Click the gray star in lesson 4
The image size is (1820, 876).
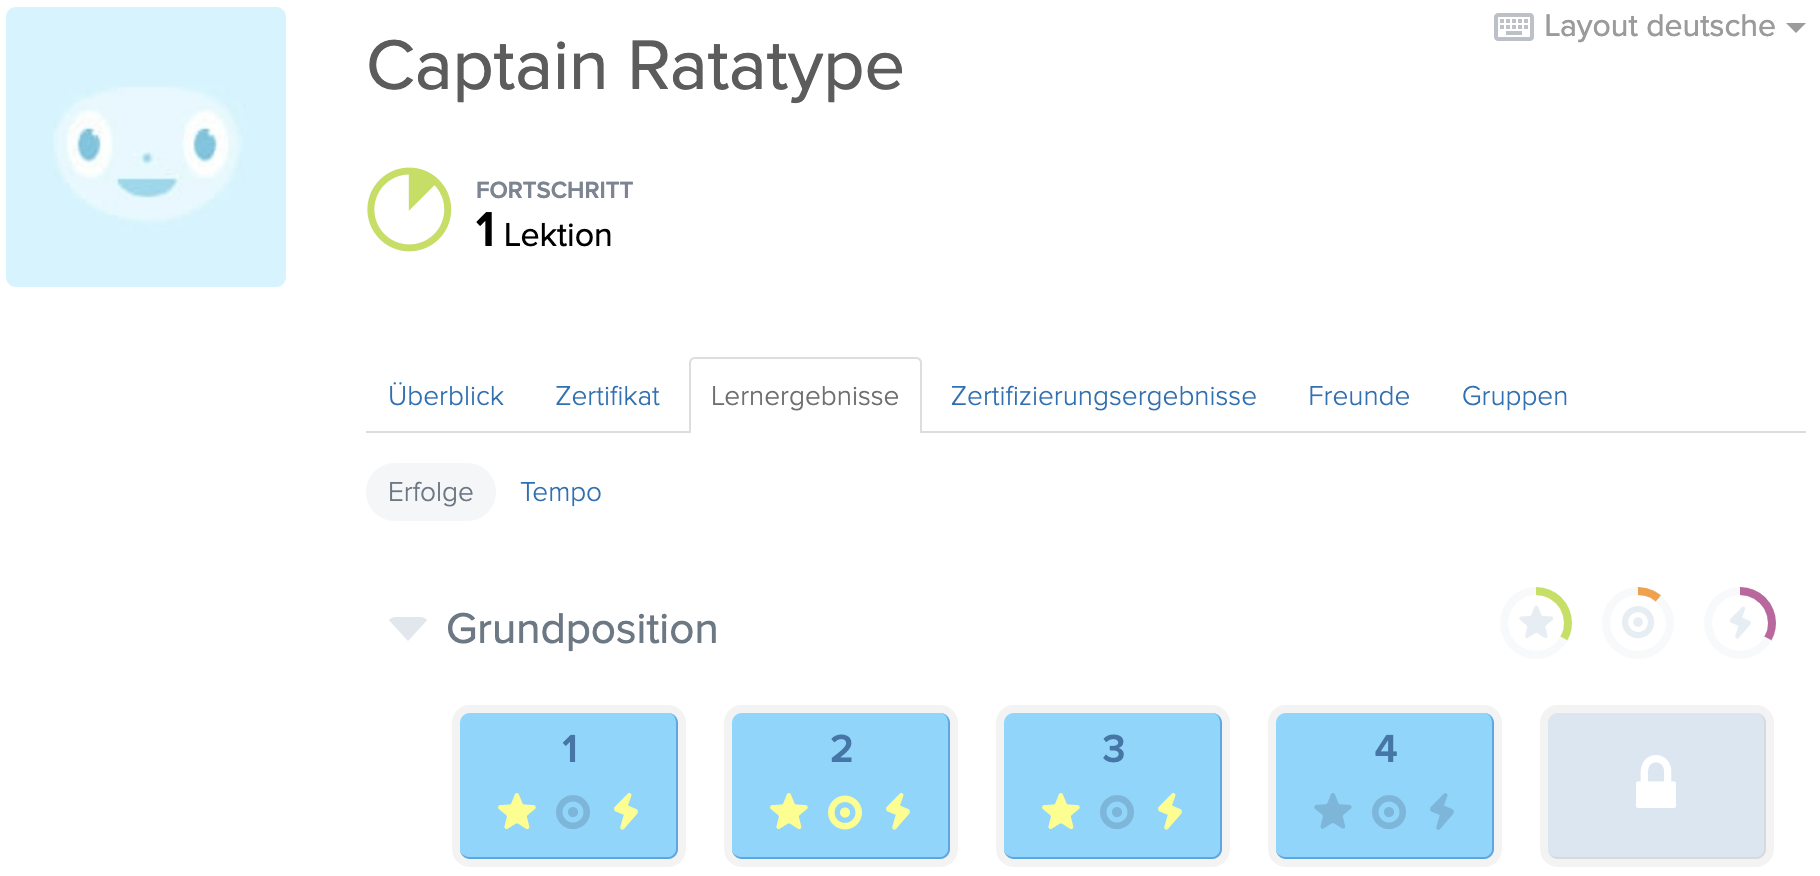coord(1333,811)
